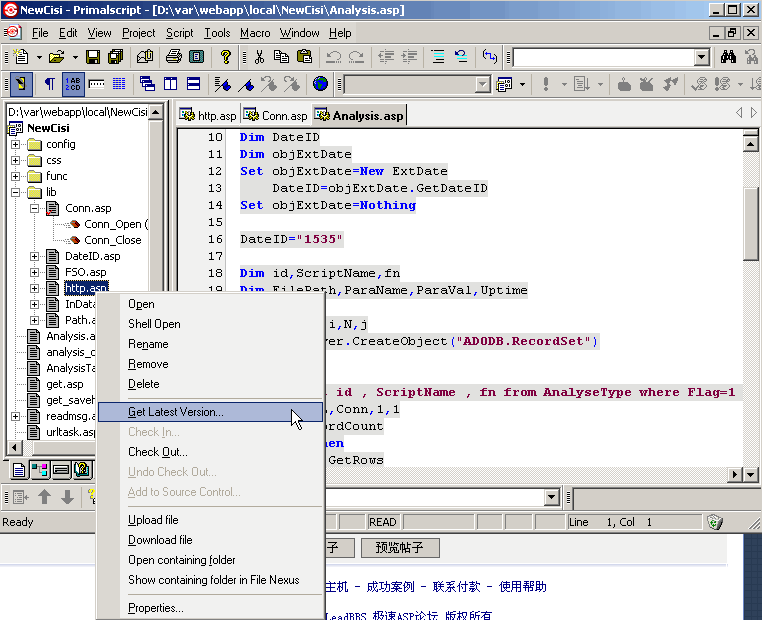This screenshot has width=762, height=620.
Task: Choose Open containing folder
Action: tap(210, 560)
